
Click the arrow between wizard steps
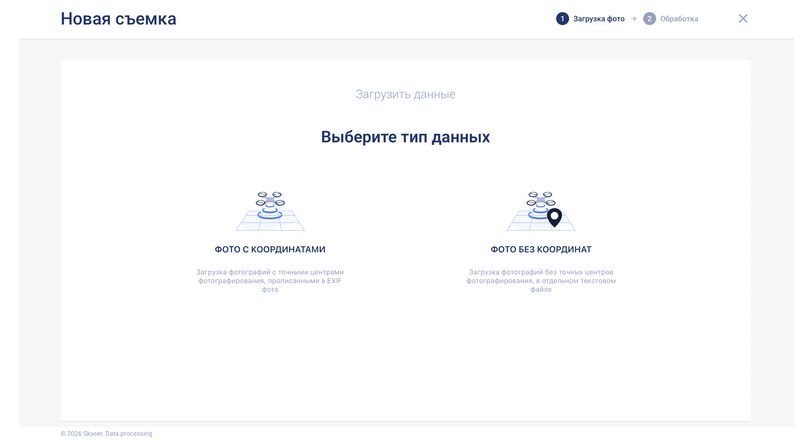633,19
